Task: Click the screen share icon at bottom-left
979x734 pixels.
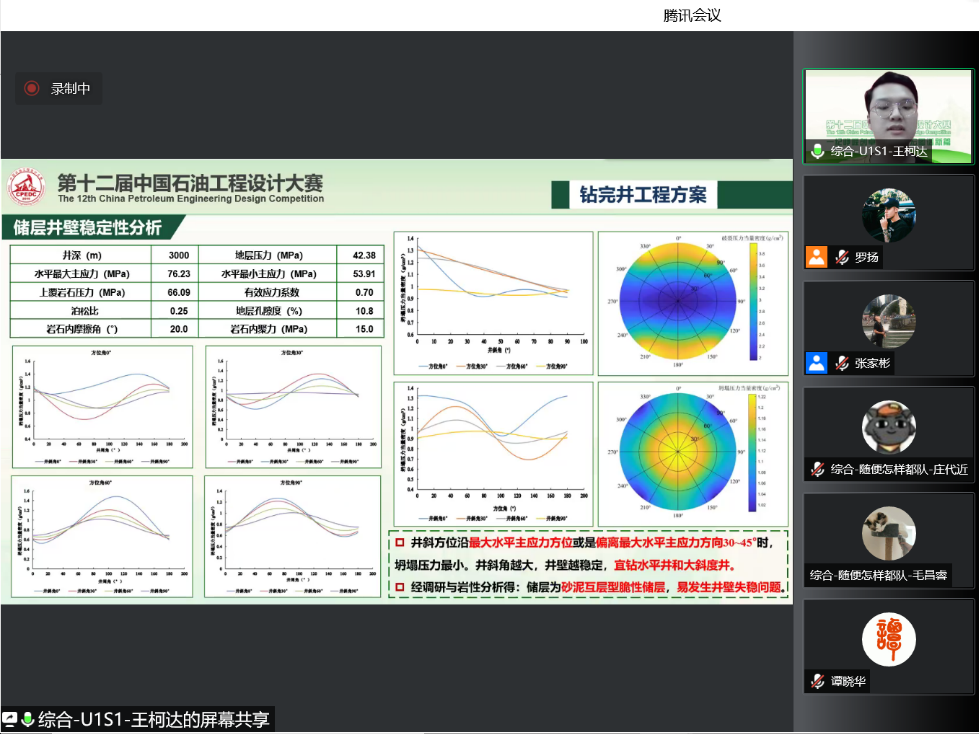Action: [10, 719]
